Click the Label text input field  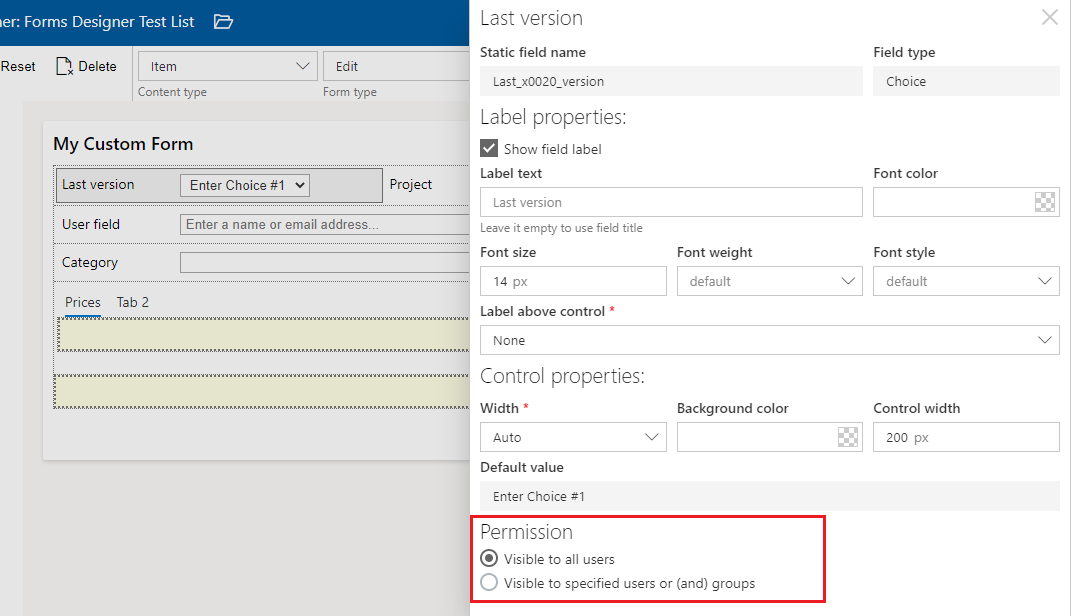point(670,202)
